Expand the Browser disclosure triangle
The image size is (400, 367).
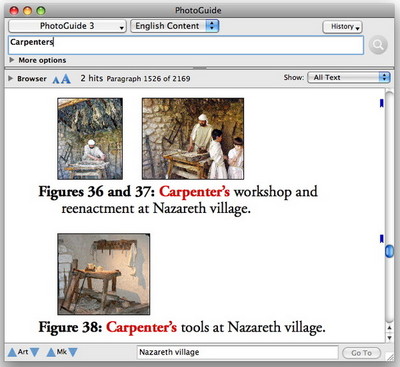[10, 78]
